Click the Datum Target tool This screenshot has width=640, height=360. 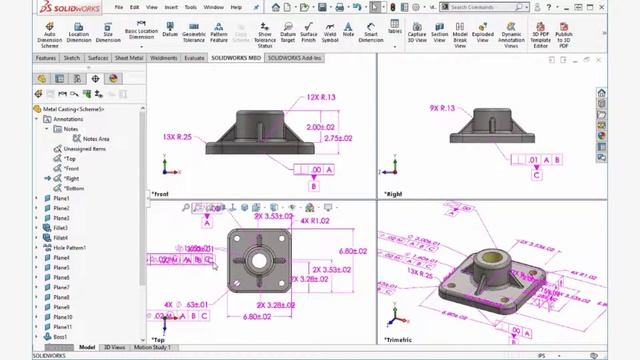coord(288,33)
